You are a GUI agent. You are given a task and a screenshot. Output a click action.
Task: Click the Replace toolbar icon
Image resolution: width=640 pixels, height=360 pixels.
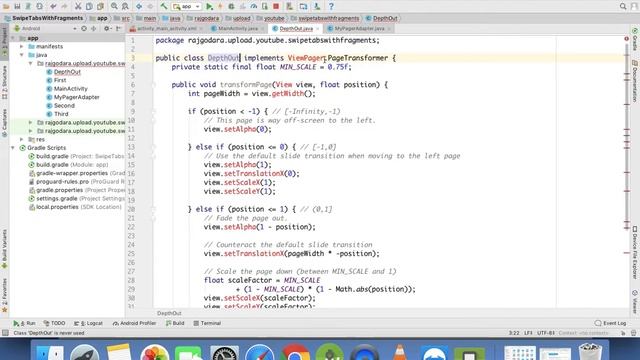click(x=125, y=6)
